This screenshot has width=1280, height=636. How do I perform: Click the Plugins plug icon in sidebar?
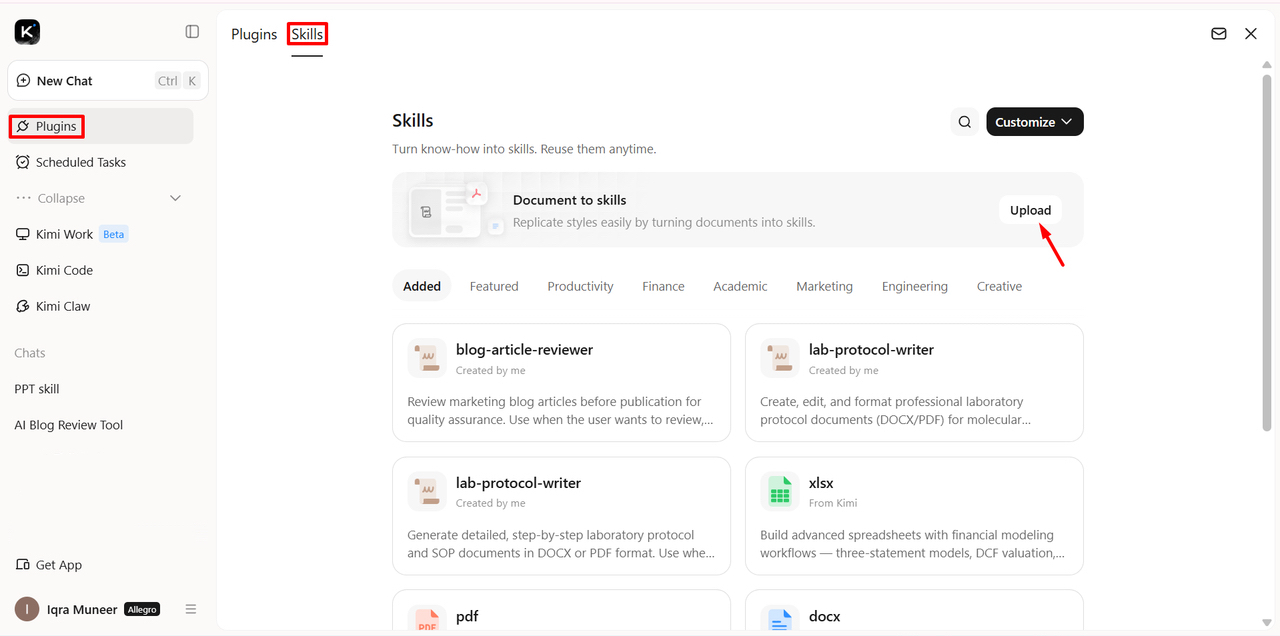click(x=23, y=126)
